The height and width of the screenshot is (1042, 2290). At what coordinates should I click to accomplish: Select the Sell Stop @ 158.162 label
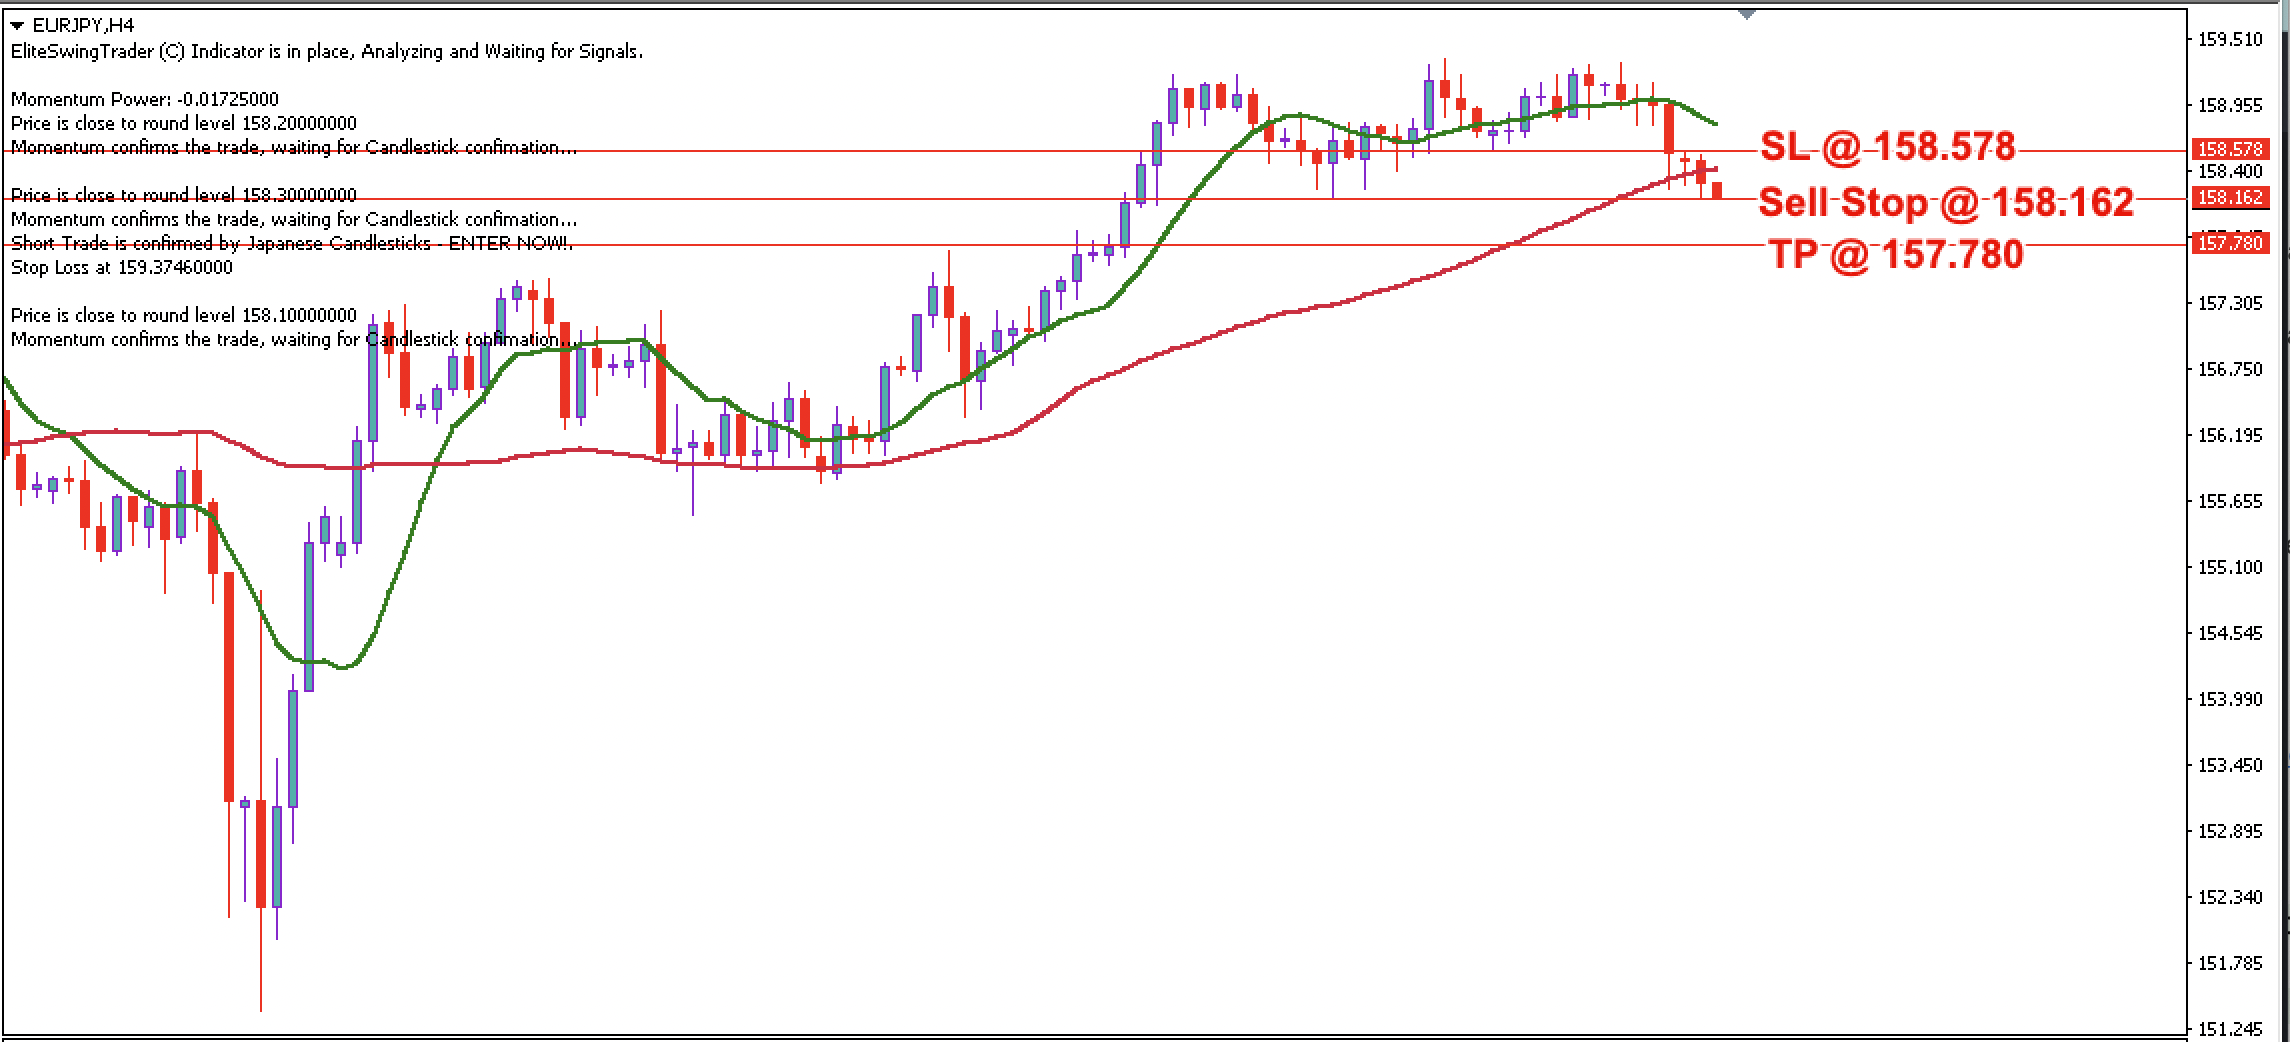[x=1945, y=203]
